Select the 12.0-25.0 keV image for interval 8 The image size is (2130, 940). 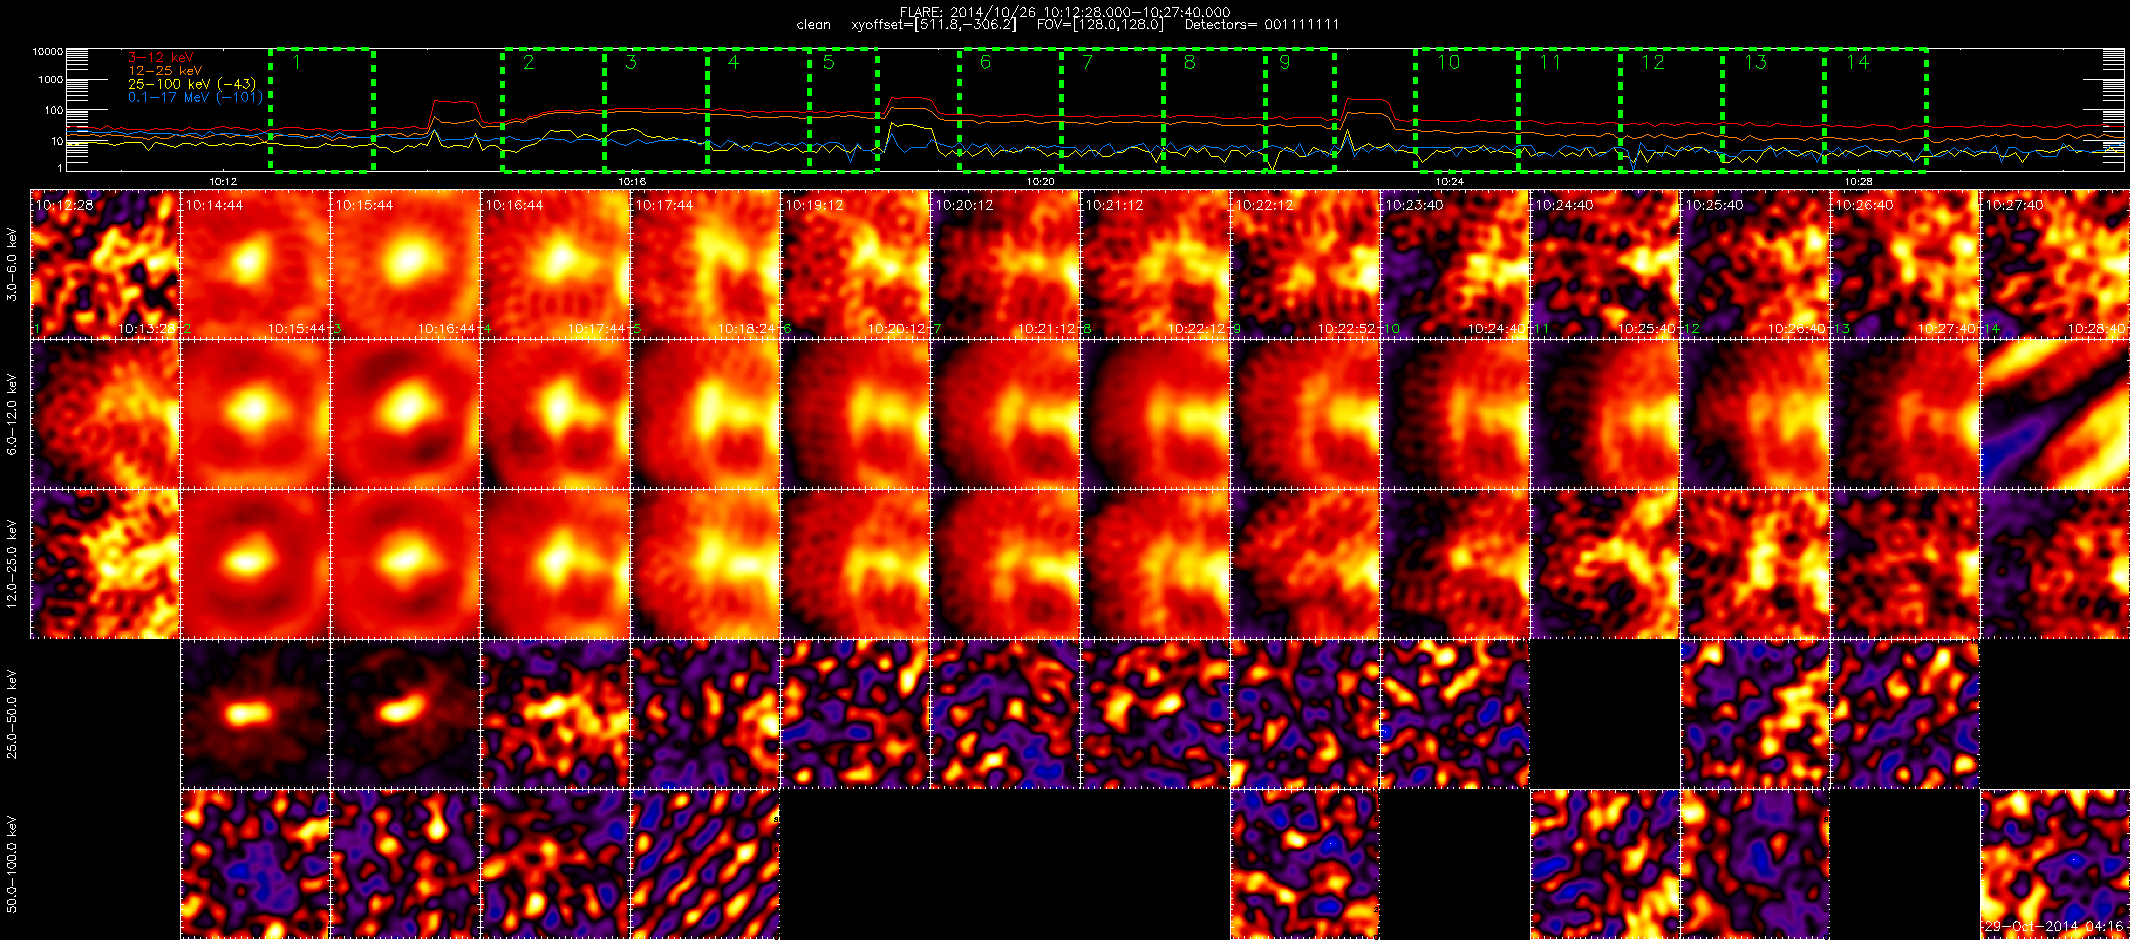point(1155,564)
